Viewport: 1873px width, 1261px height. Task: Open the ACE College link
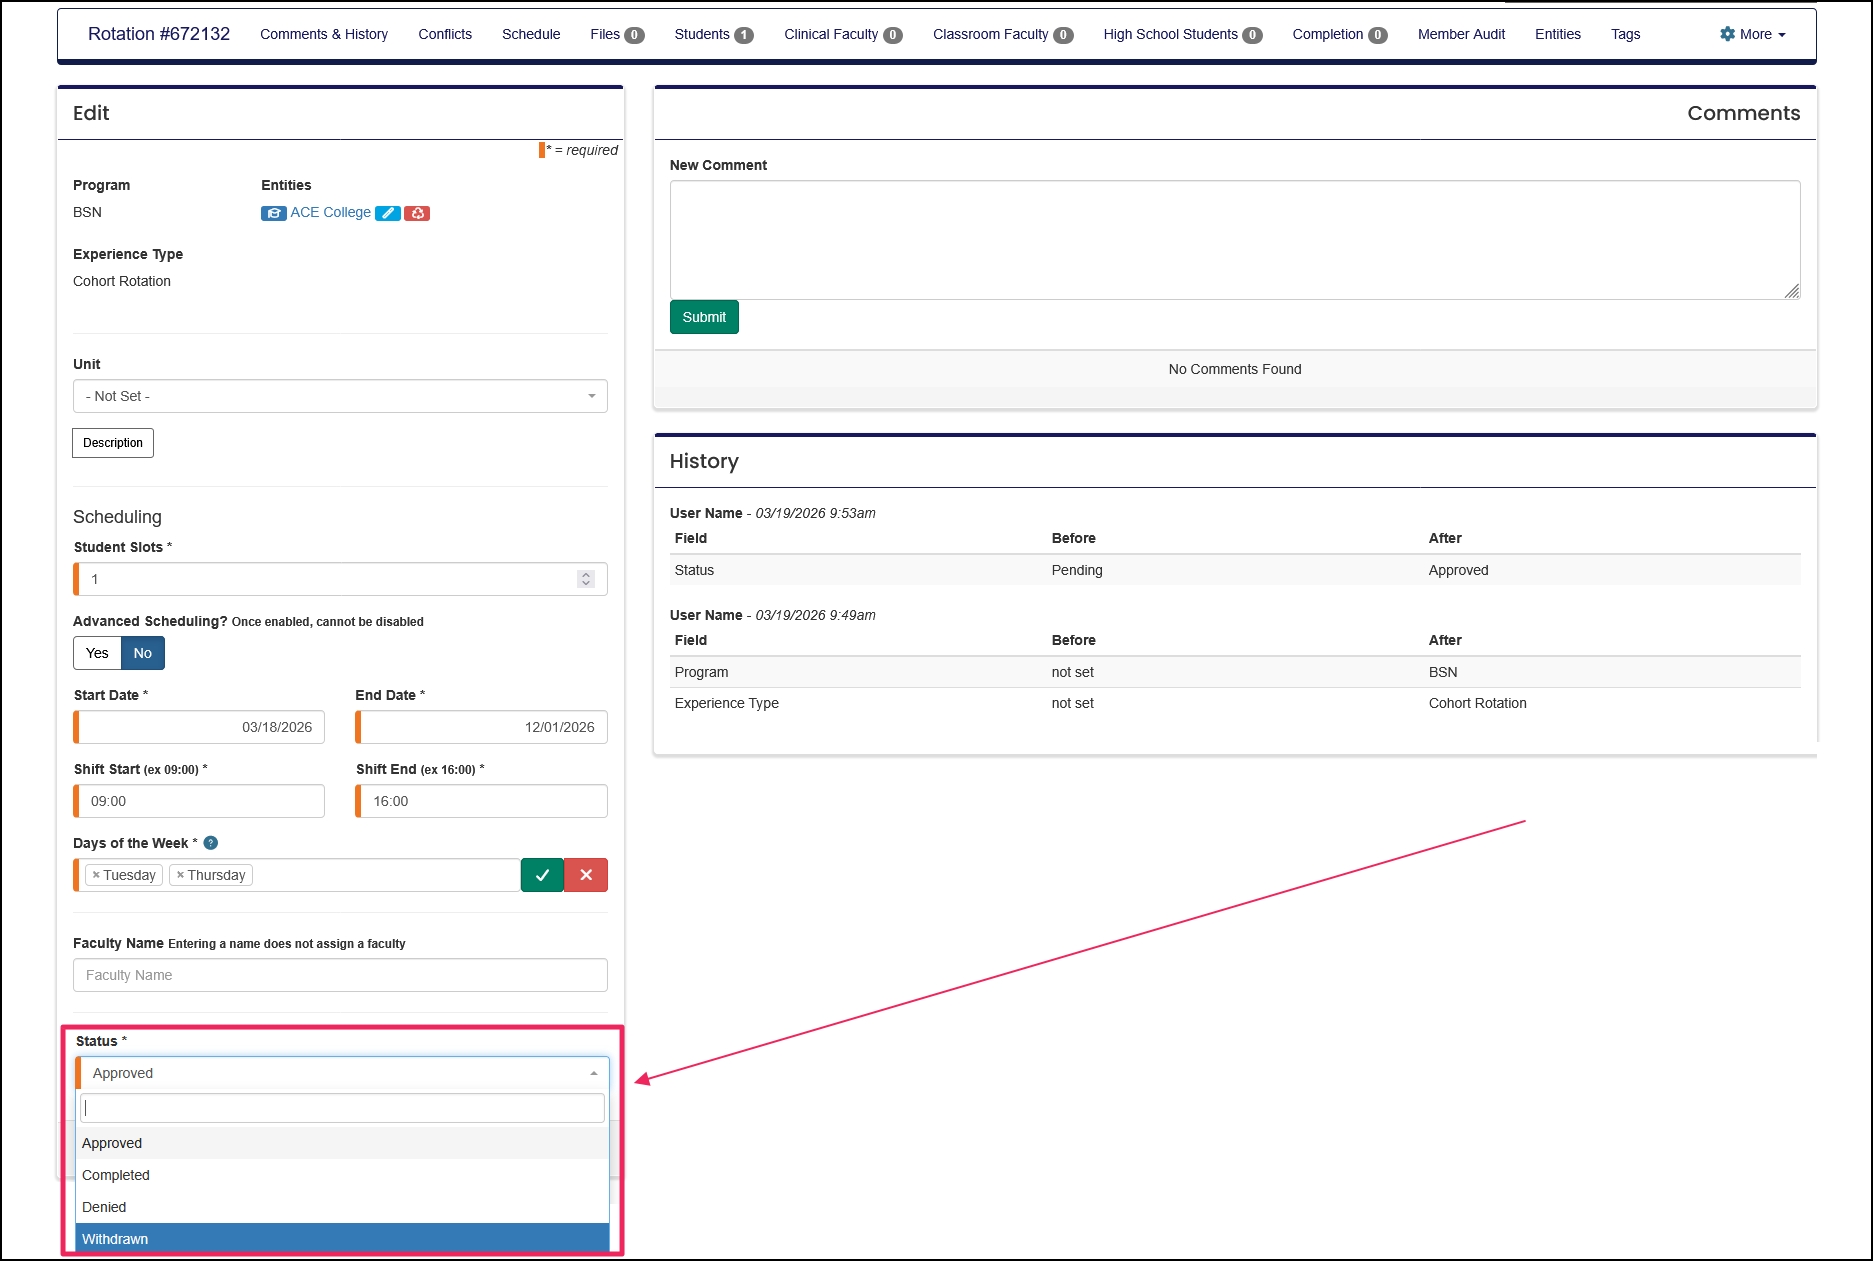click(330, 213)
